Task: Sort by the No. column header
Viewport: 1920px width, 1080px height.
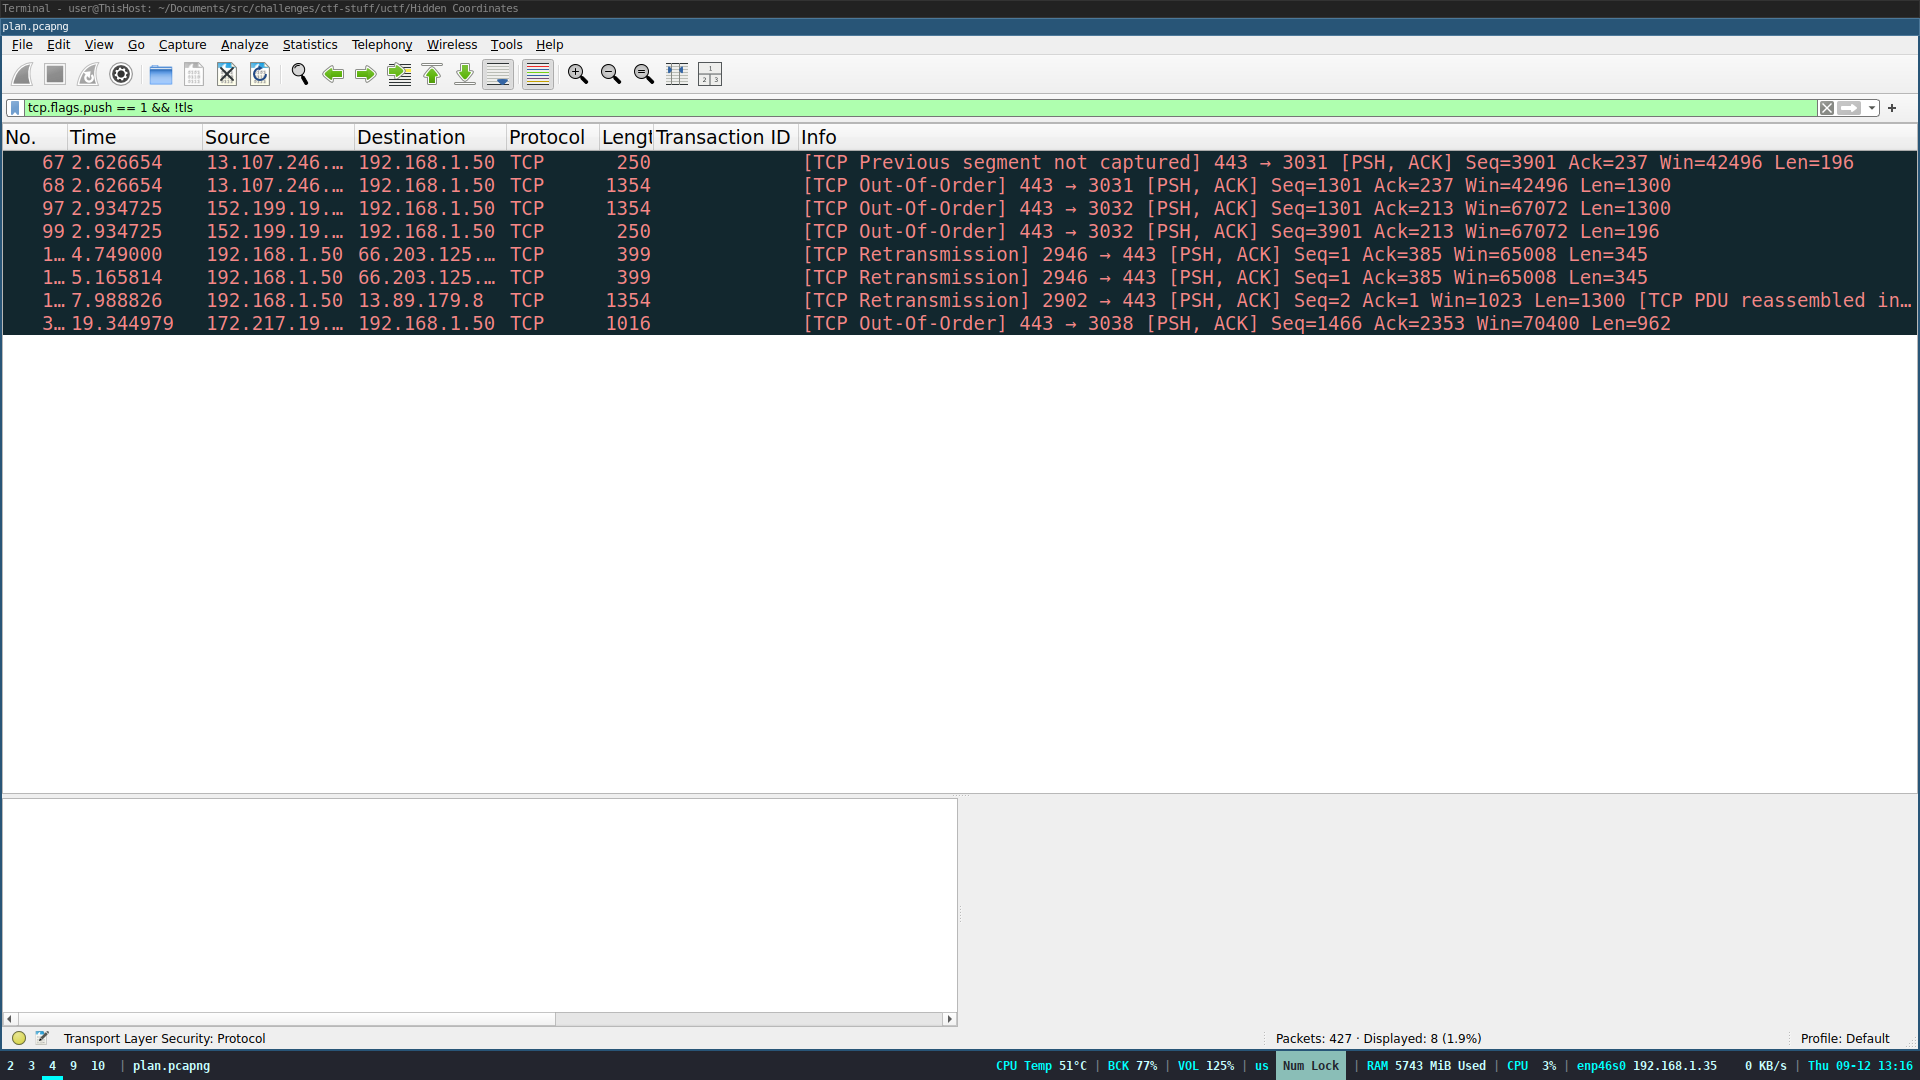Action: click(35, 137)
